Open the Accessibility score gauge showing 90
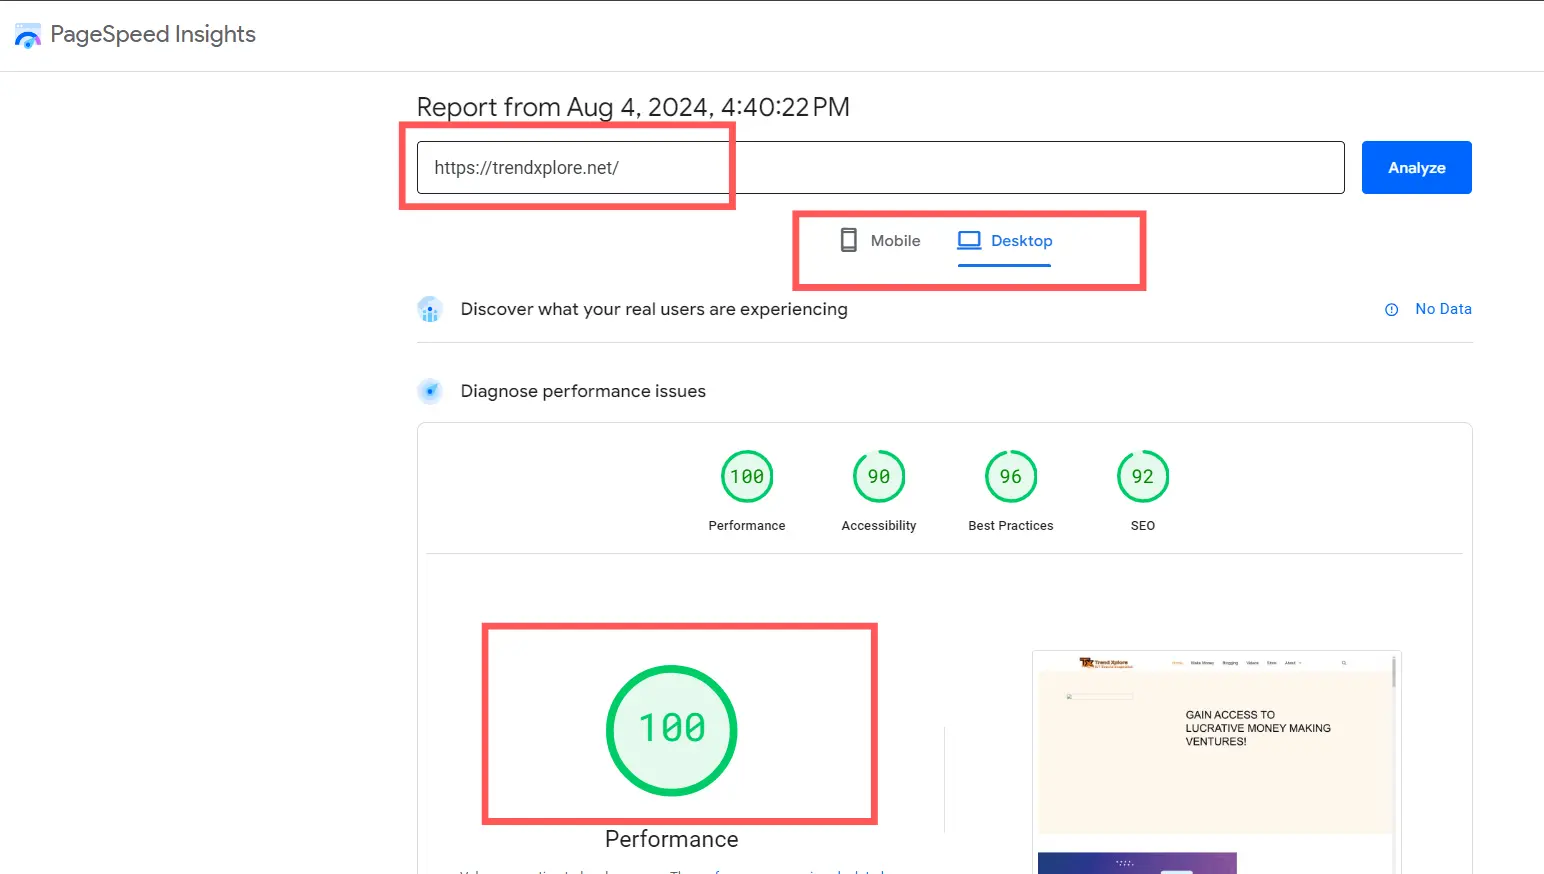 (878, 476)
